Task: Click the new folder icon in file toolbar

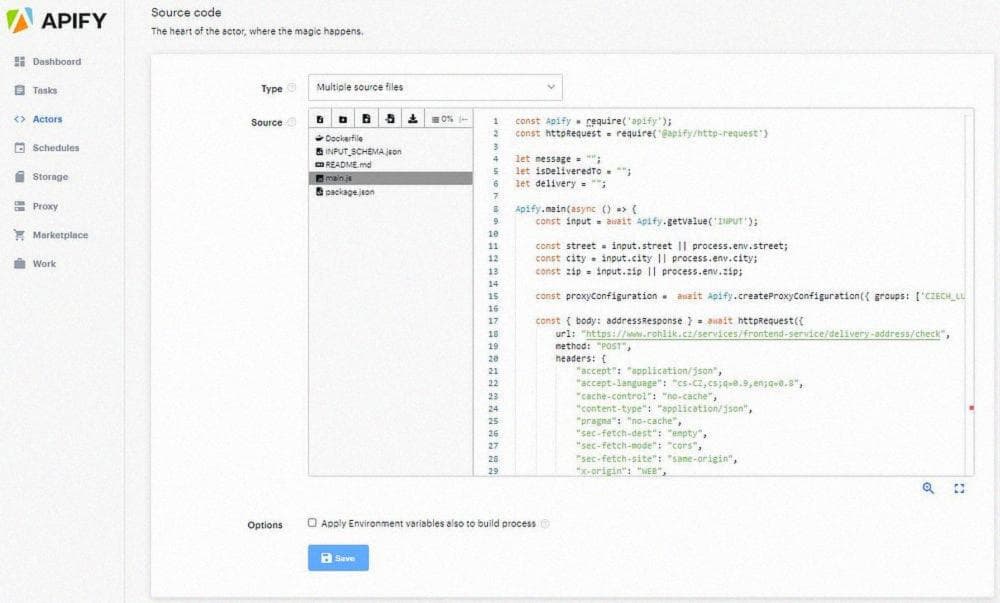Action: pos(343,119)
